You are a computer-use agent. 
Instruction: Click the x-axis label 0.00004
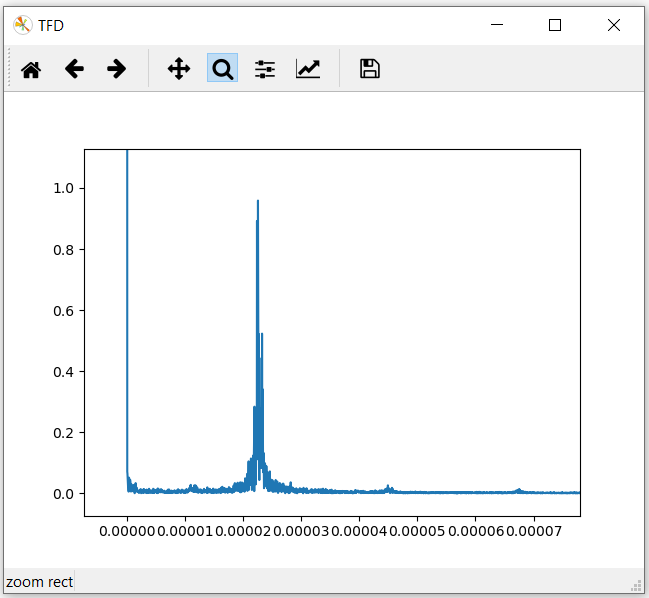pos(359,531)
